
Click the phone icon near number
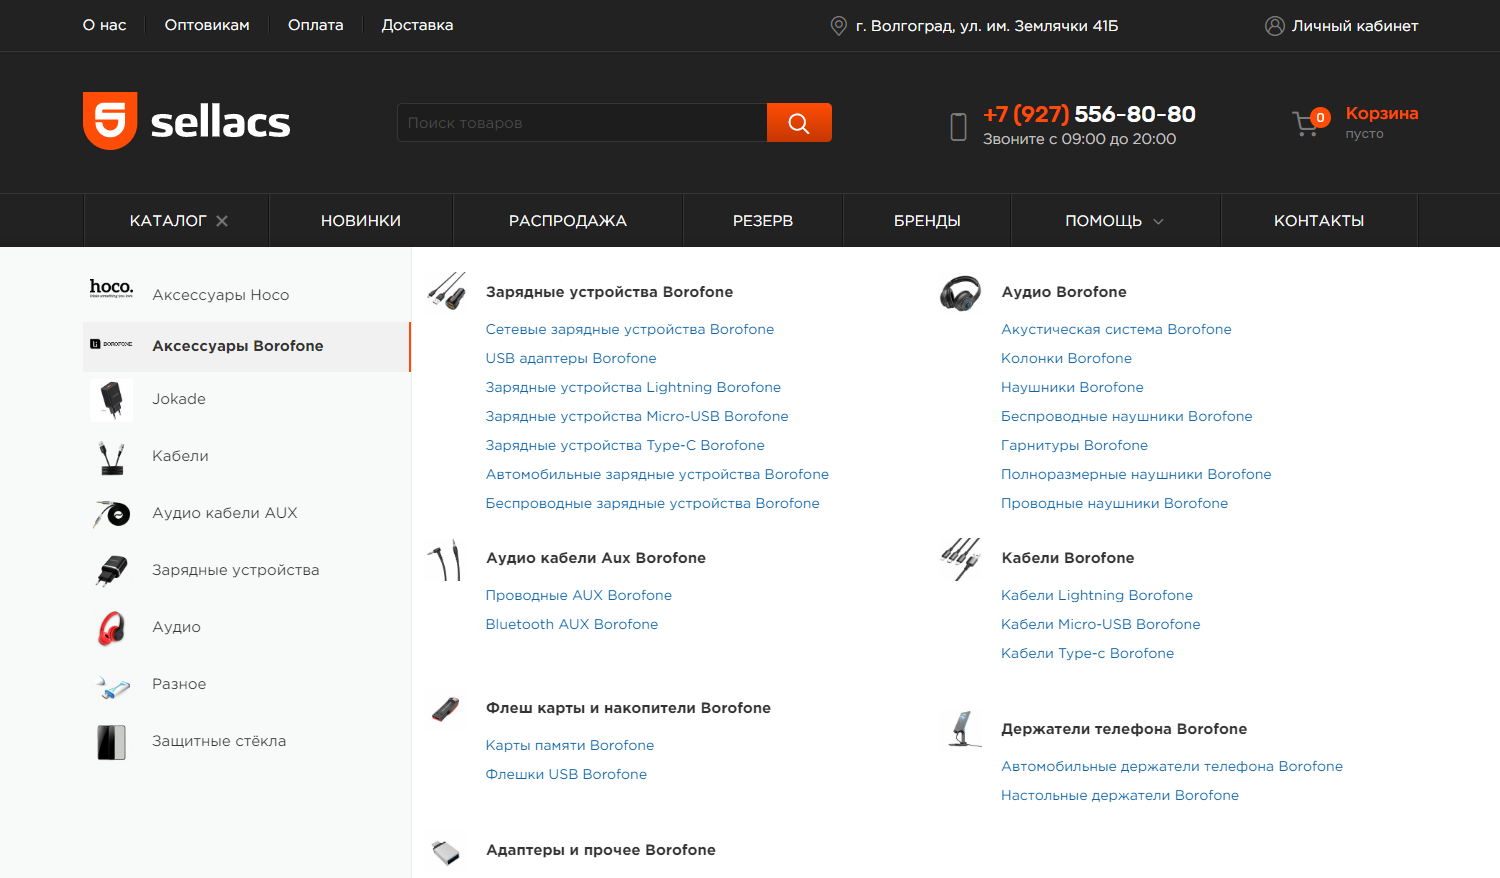[x=958, y=126]
